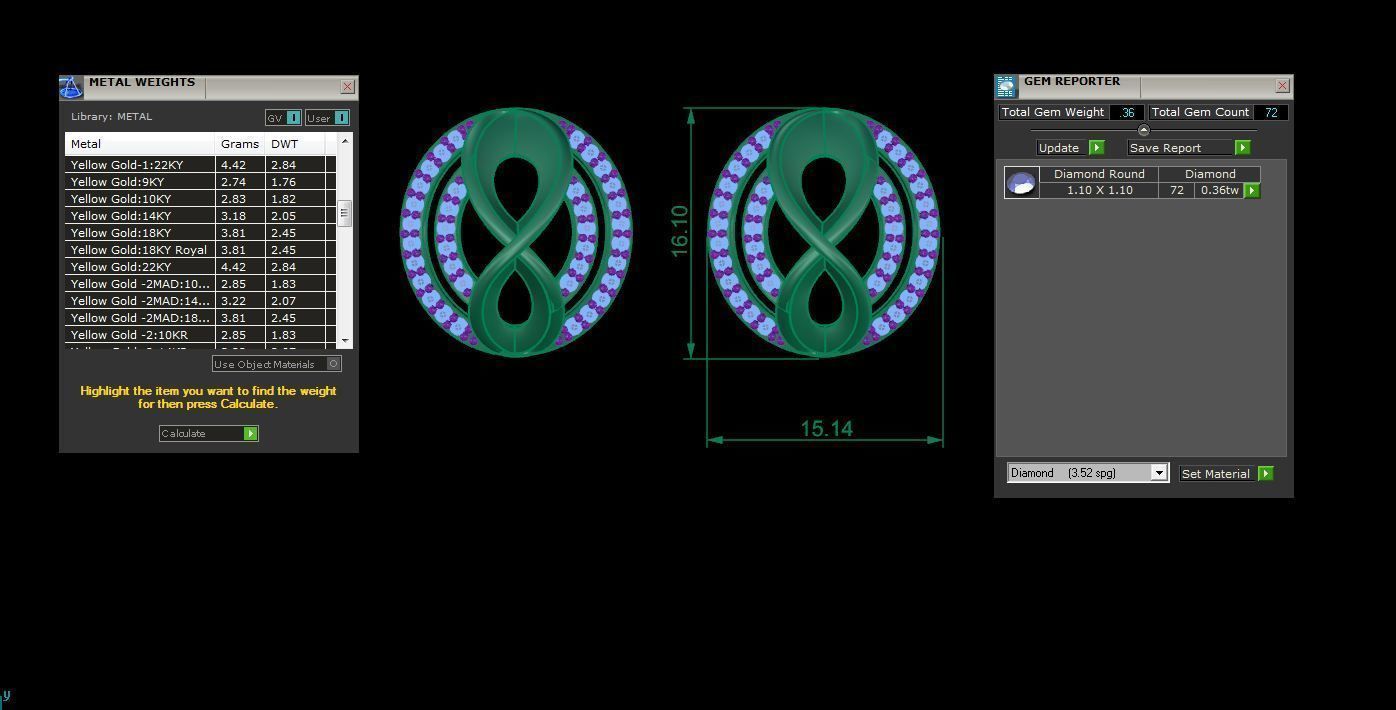Click the Library: METAL label
The width and height of the screenshot is (1396, 710).
(x=111, y=117)
